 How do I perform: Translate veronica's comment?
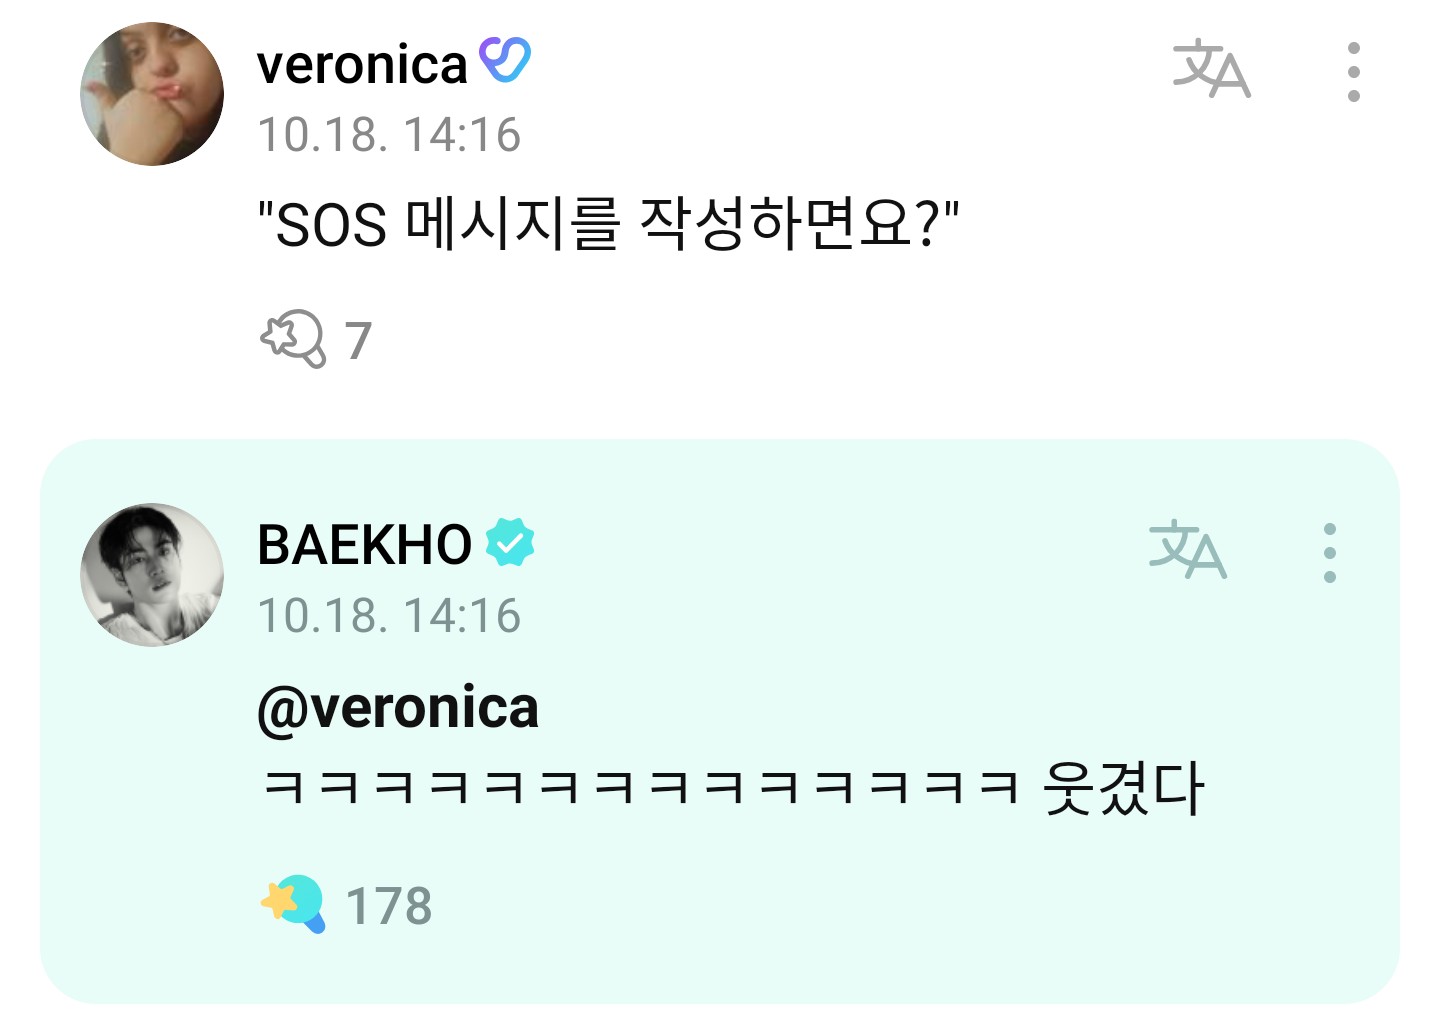point(1211,69)
